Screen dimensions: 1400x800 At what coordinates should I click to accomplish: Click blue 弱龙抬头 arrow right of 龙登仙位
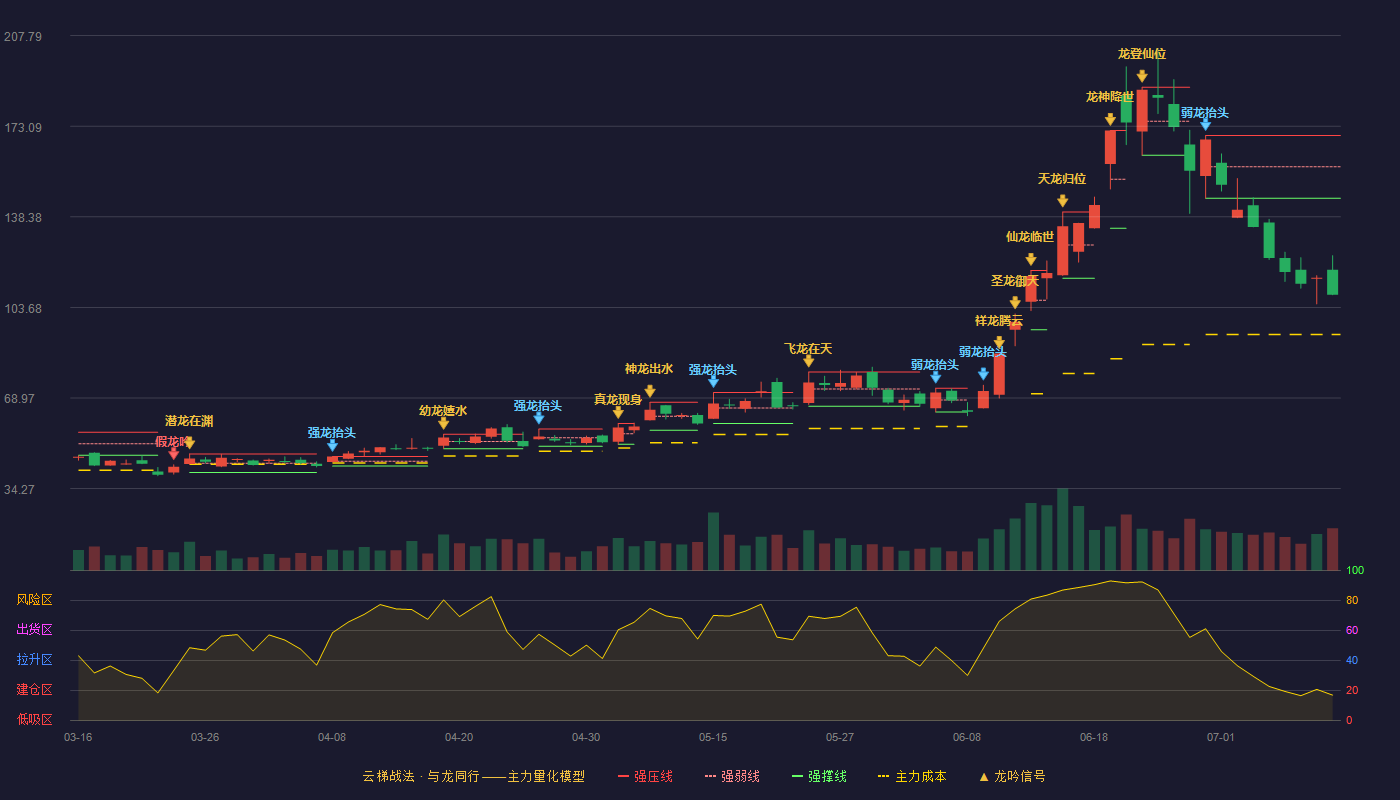tap(1205, 125)
